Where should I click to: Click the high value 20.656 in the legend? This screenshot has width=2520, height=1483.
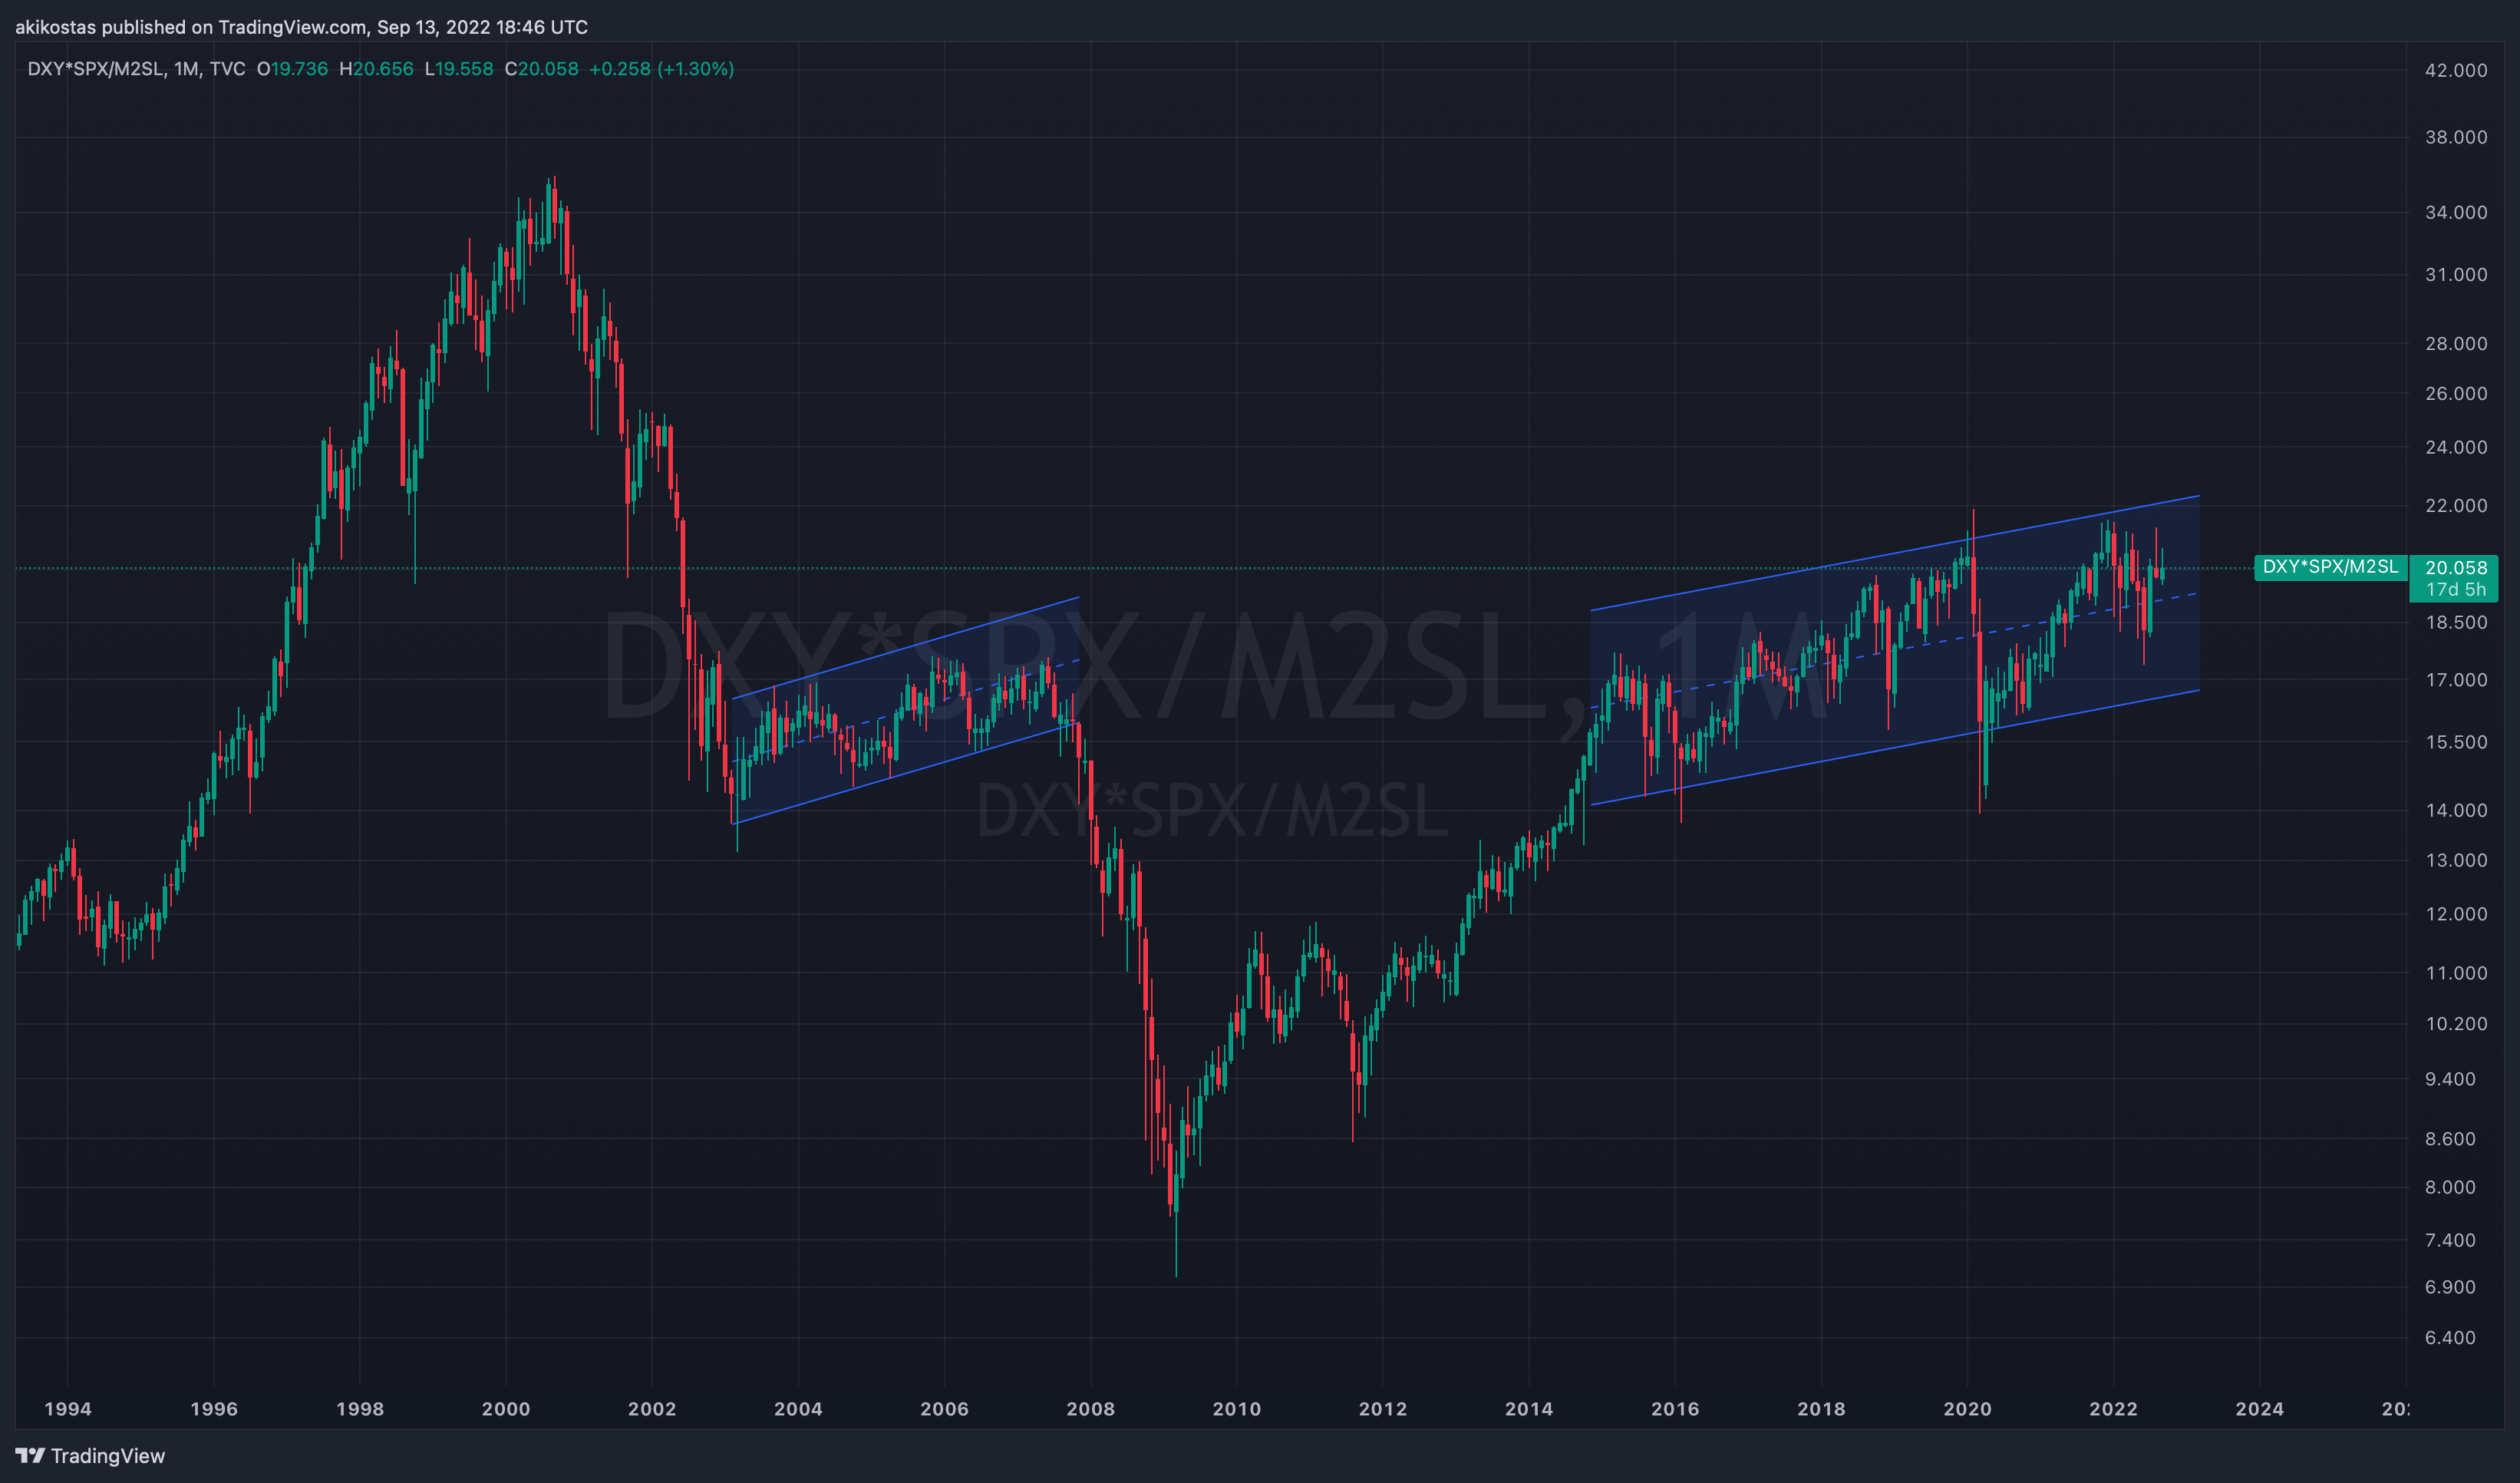point(384,69)
